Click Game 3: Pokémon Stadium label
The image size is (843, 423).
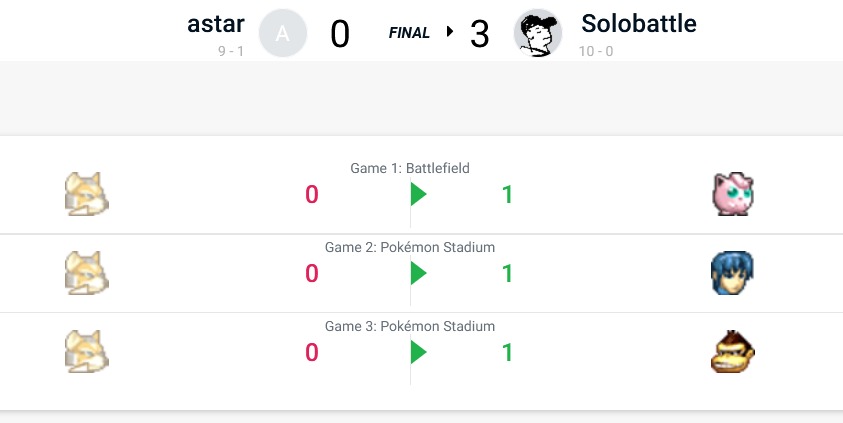(x=410, y=326)
